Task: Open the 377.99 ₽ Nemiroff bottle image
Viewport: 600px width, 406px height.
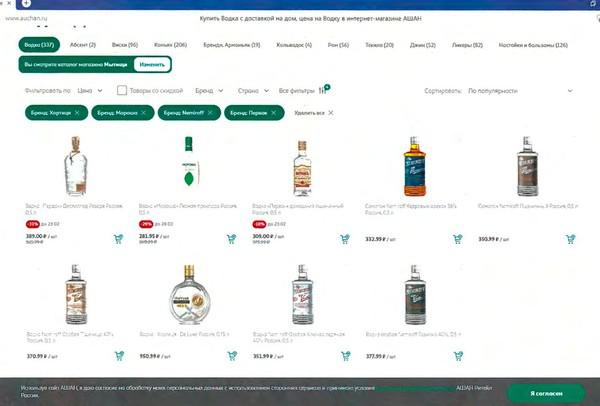Action: [x=415, y=294]
